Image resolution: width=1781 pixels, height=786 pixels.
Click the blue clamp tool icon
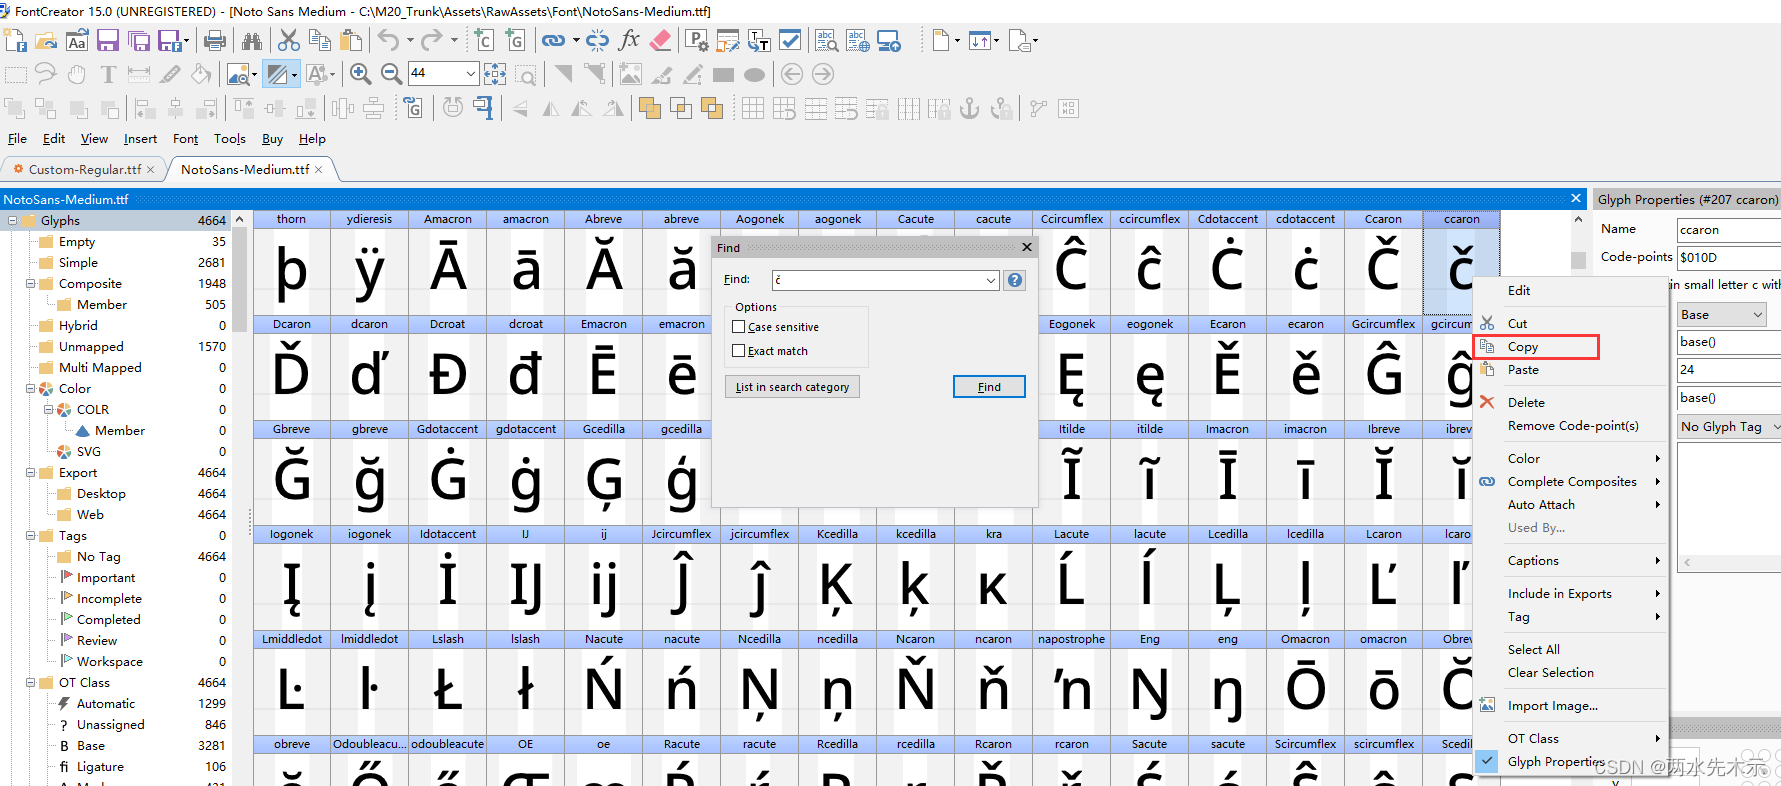point(483,108)
